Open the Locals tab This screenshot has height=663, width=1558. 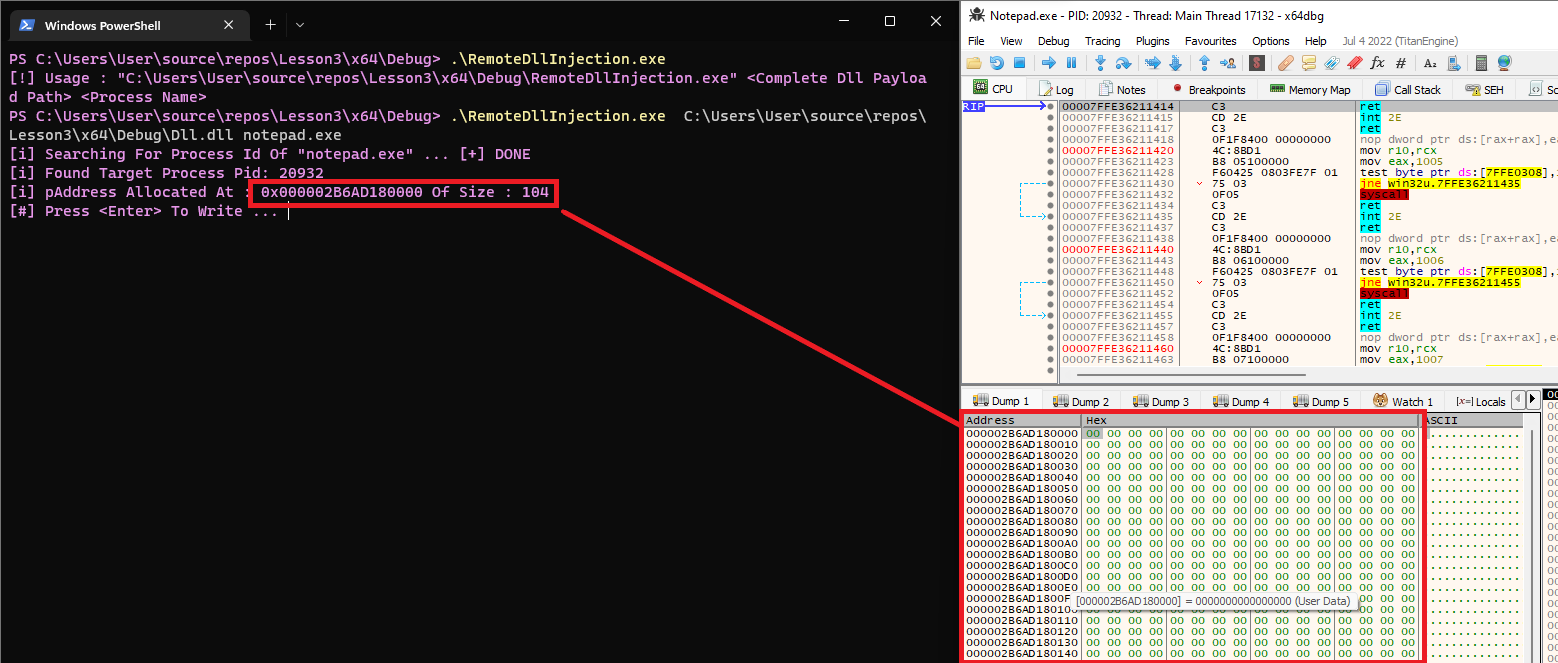pyautogui.click(x=1480, y=401)
